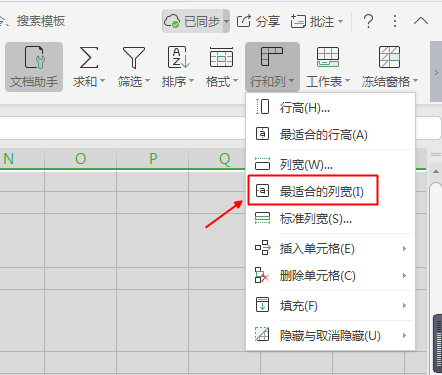Screen dimensions: 442x375
Task: Select 最适合的列宽(I) autofit column width
Action: click(x=330, y=191)
